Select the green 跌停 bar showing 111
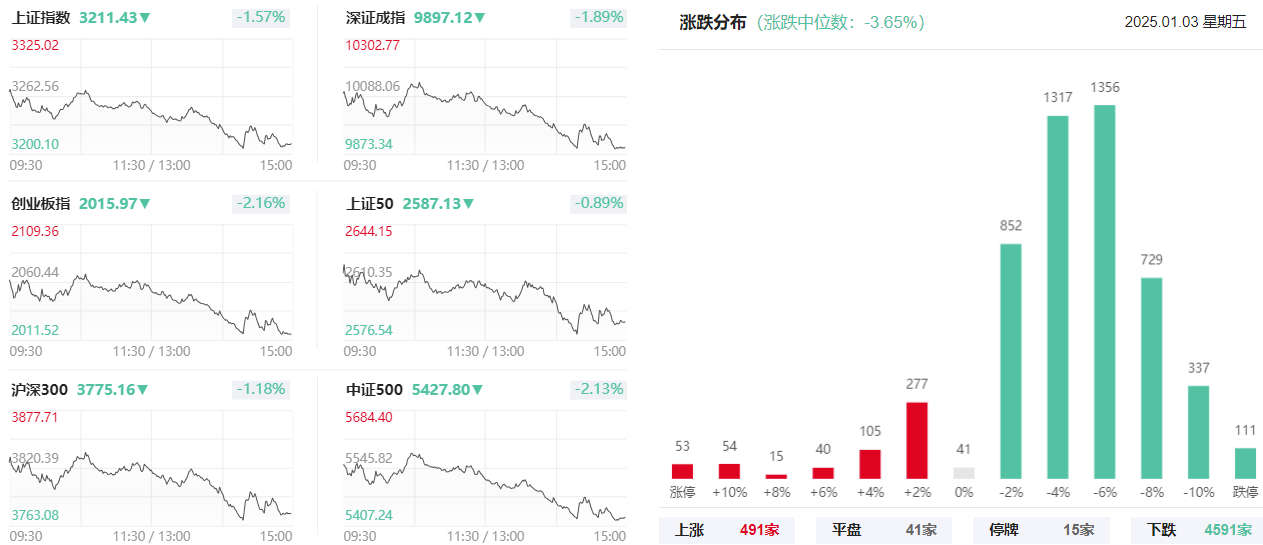The image size is (1263, 545). 1245,463
